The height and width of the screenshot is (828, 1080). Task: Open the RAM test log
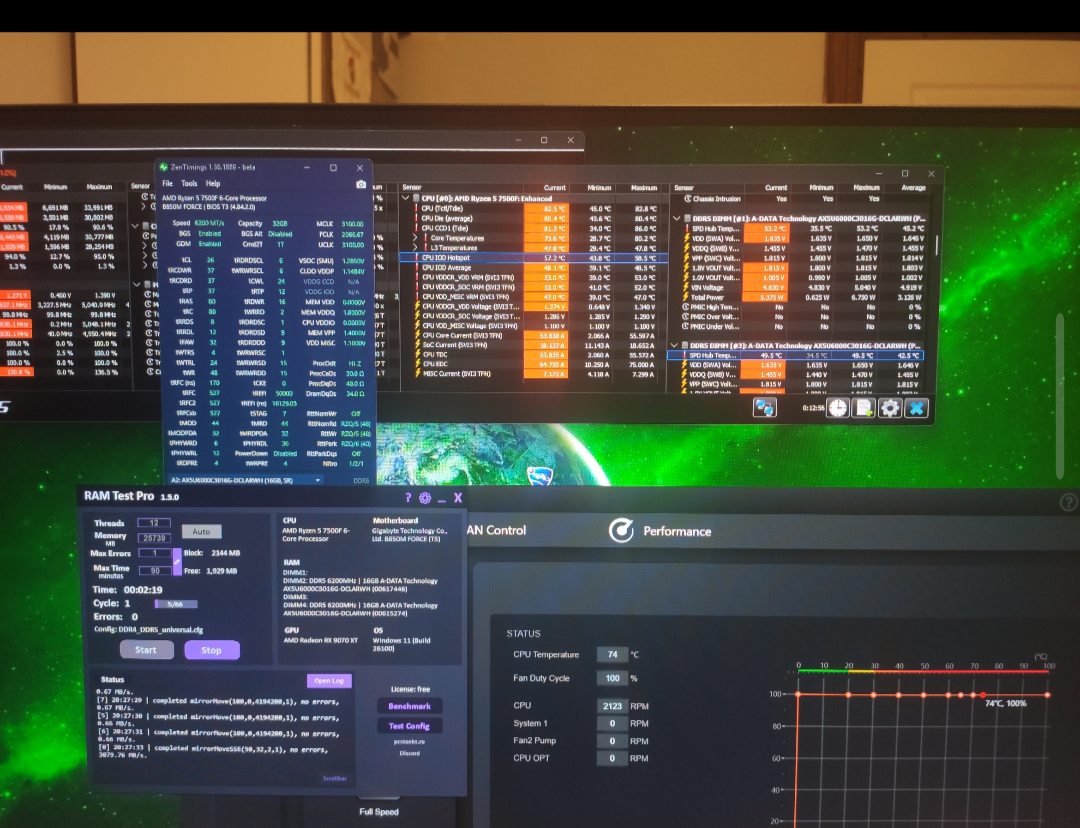(x=329, y=681)
